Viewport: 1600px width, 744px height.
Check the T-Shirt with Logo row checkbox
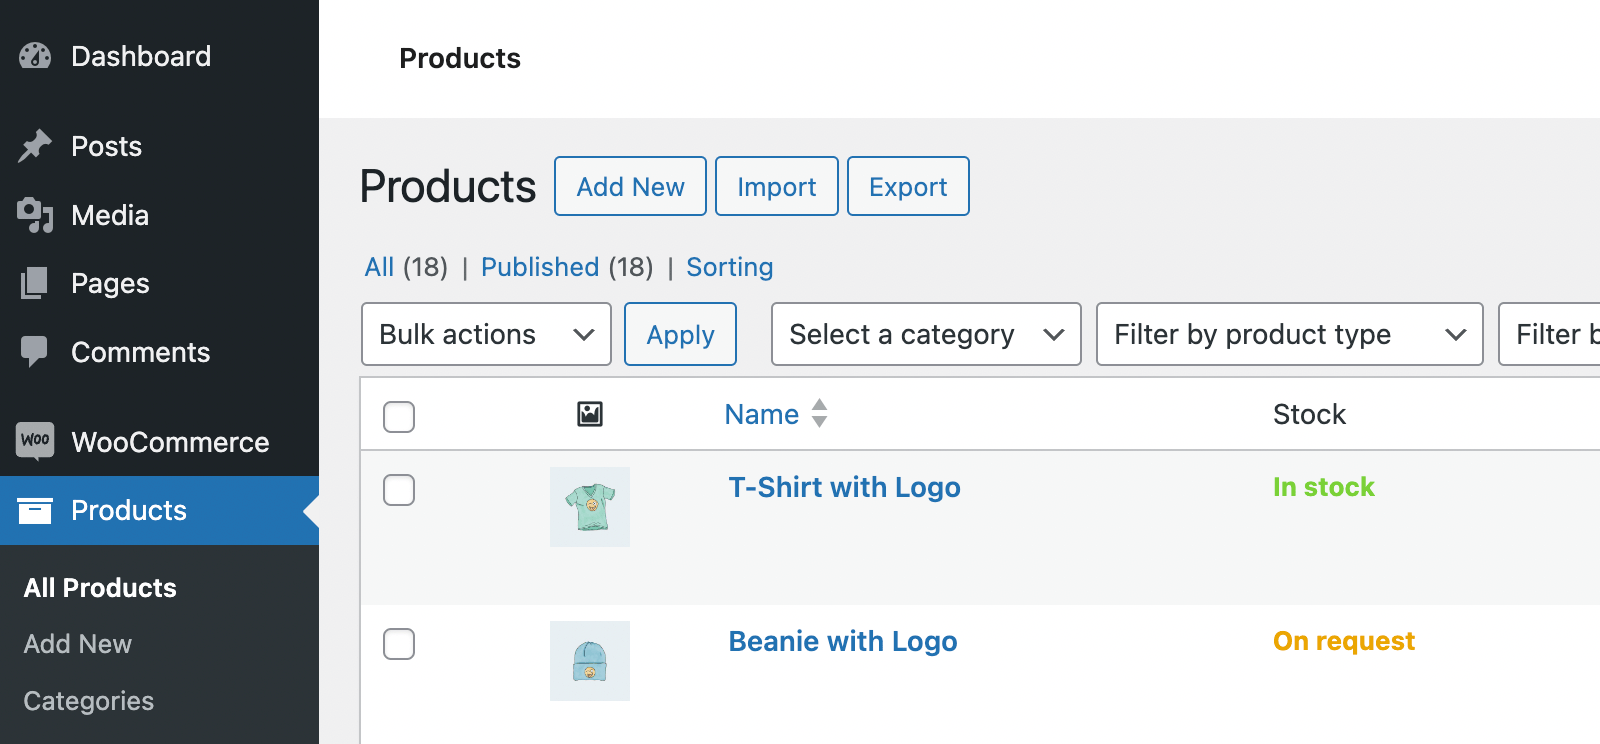pyautogui.click(x=399, y=490)
